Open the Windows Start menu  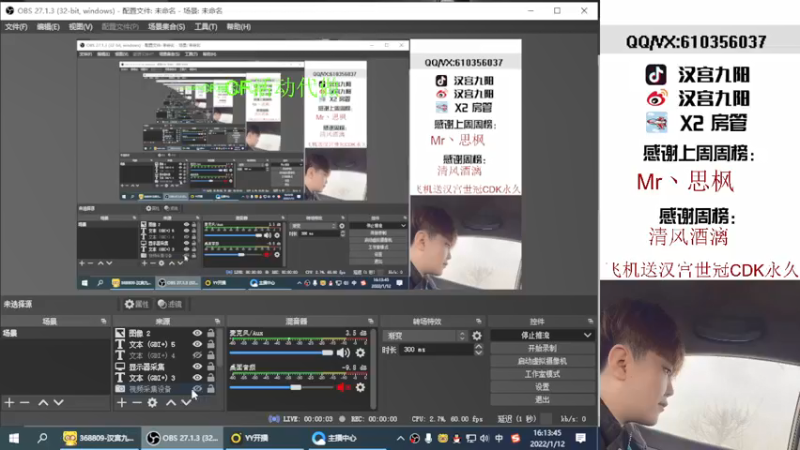(x=14, y=438)
